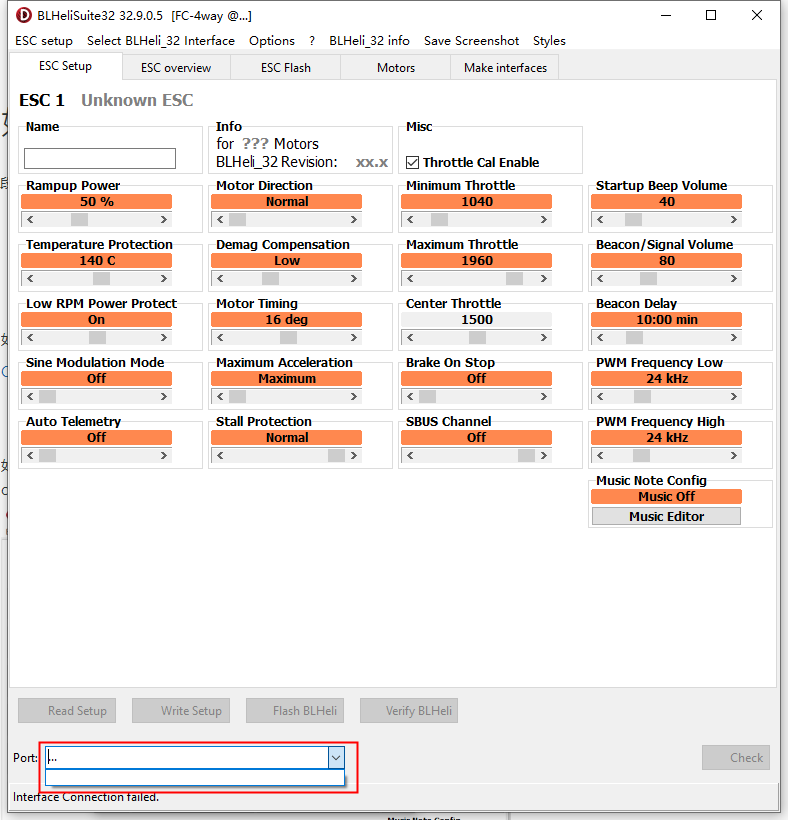Increase Demag Compensation right arrow
This screenshot has width=788, height=820.
354,279
